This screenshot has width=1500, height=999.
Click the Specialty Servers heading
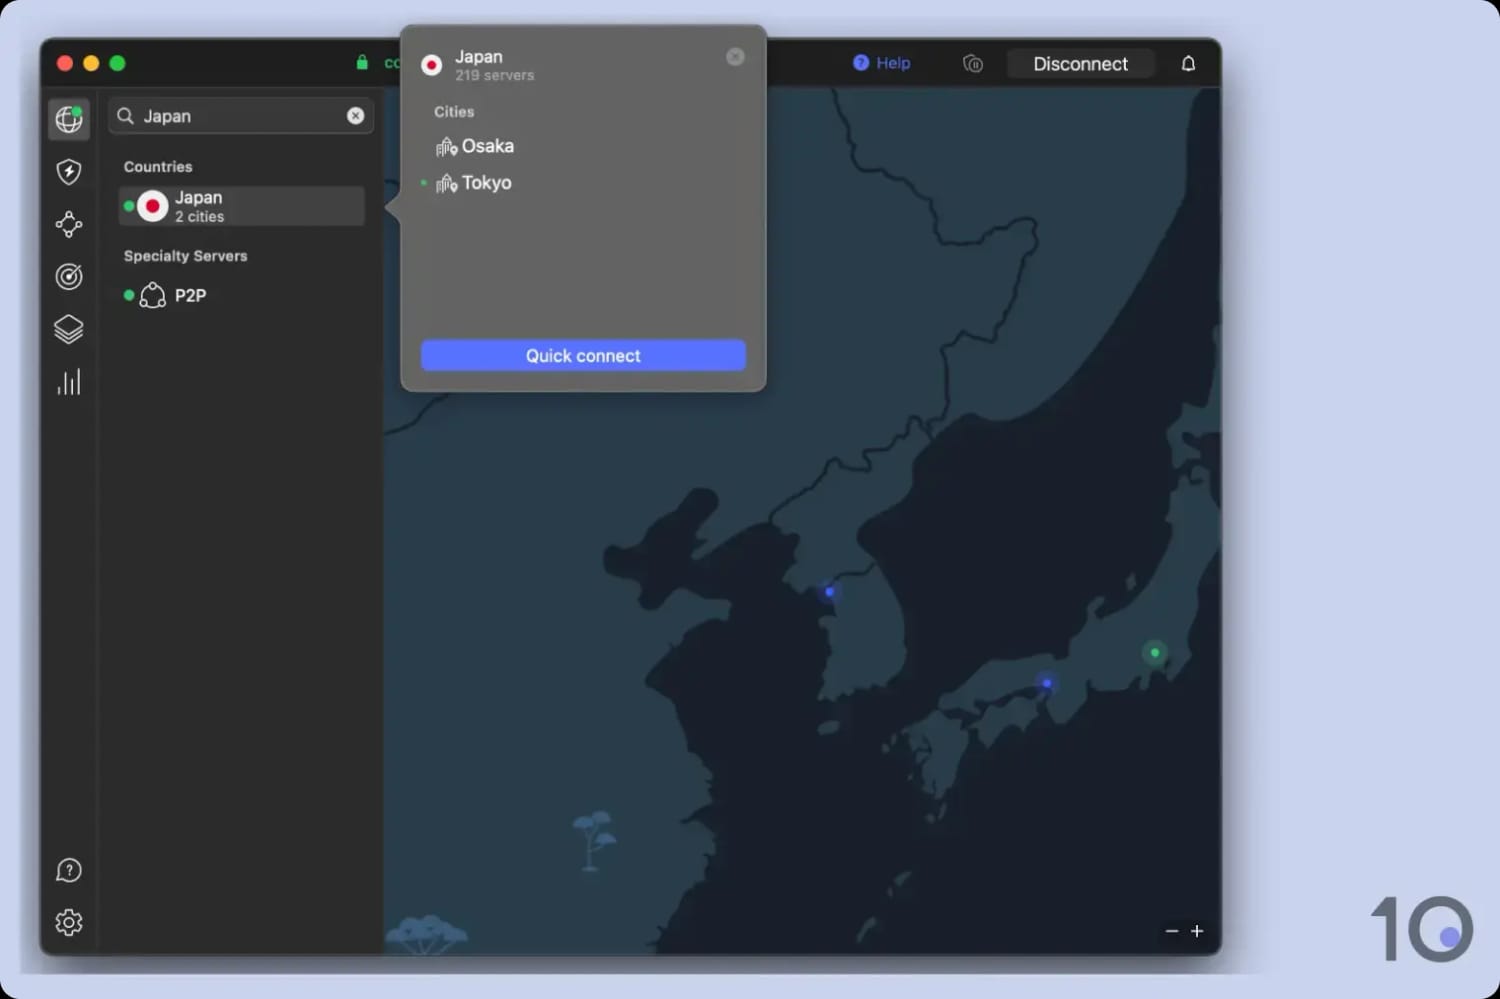click(x=185, y=256)
